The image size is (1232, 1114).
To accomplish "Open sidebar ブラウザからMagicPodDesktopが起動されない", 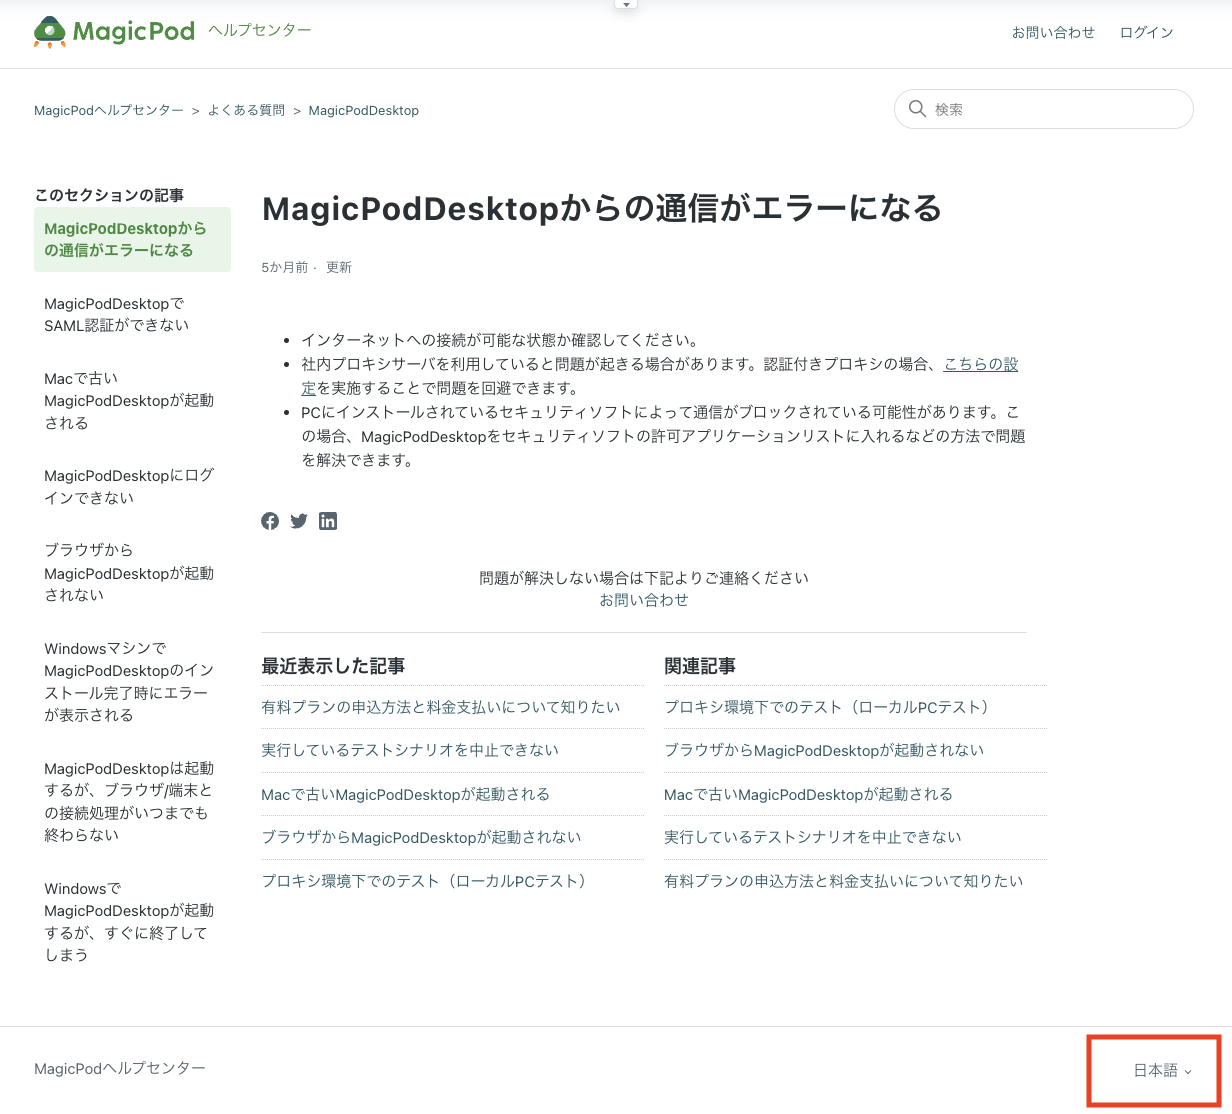I will click(x=132, y=572).
